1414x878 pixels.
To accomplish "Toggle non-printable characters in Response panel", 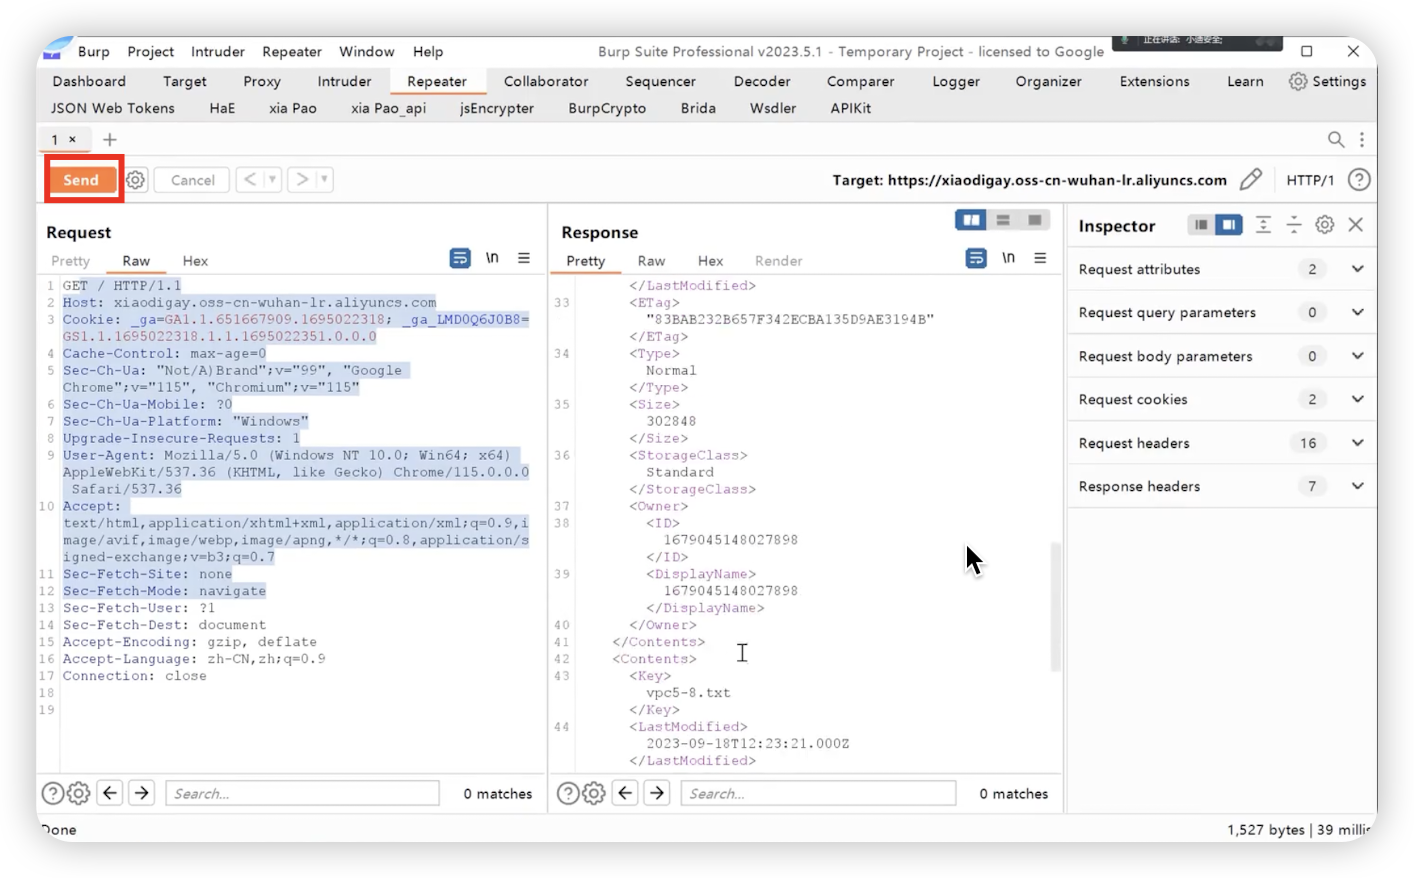I will [1008, 258].
